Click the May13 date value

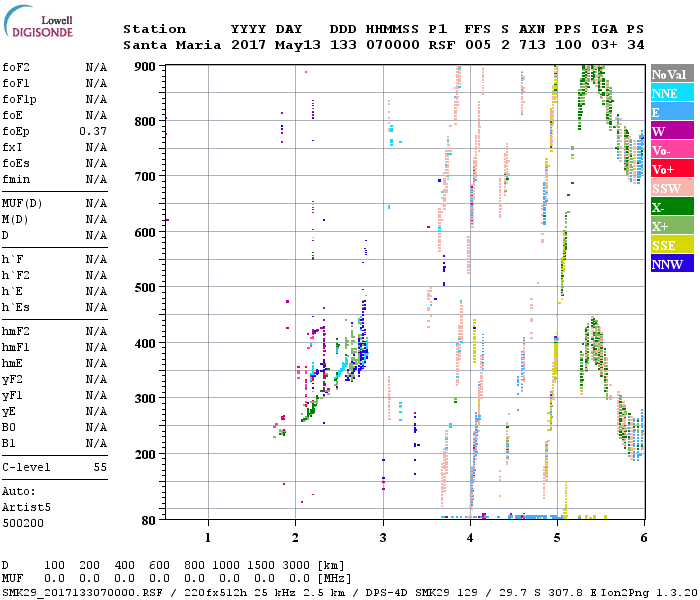[x=298, y=46]
